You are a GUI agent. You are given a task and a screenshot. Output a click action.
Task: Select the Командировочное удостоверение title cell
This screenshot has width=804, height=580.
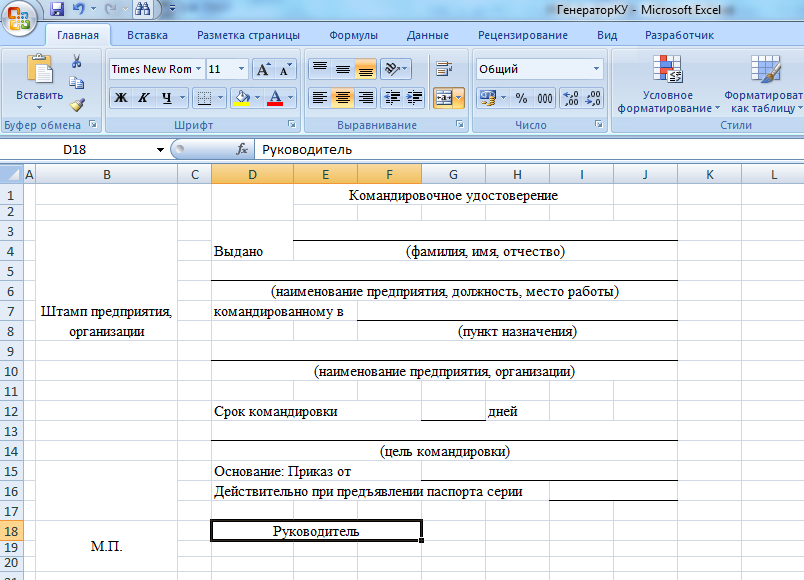453,195
